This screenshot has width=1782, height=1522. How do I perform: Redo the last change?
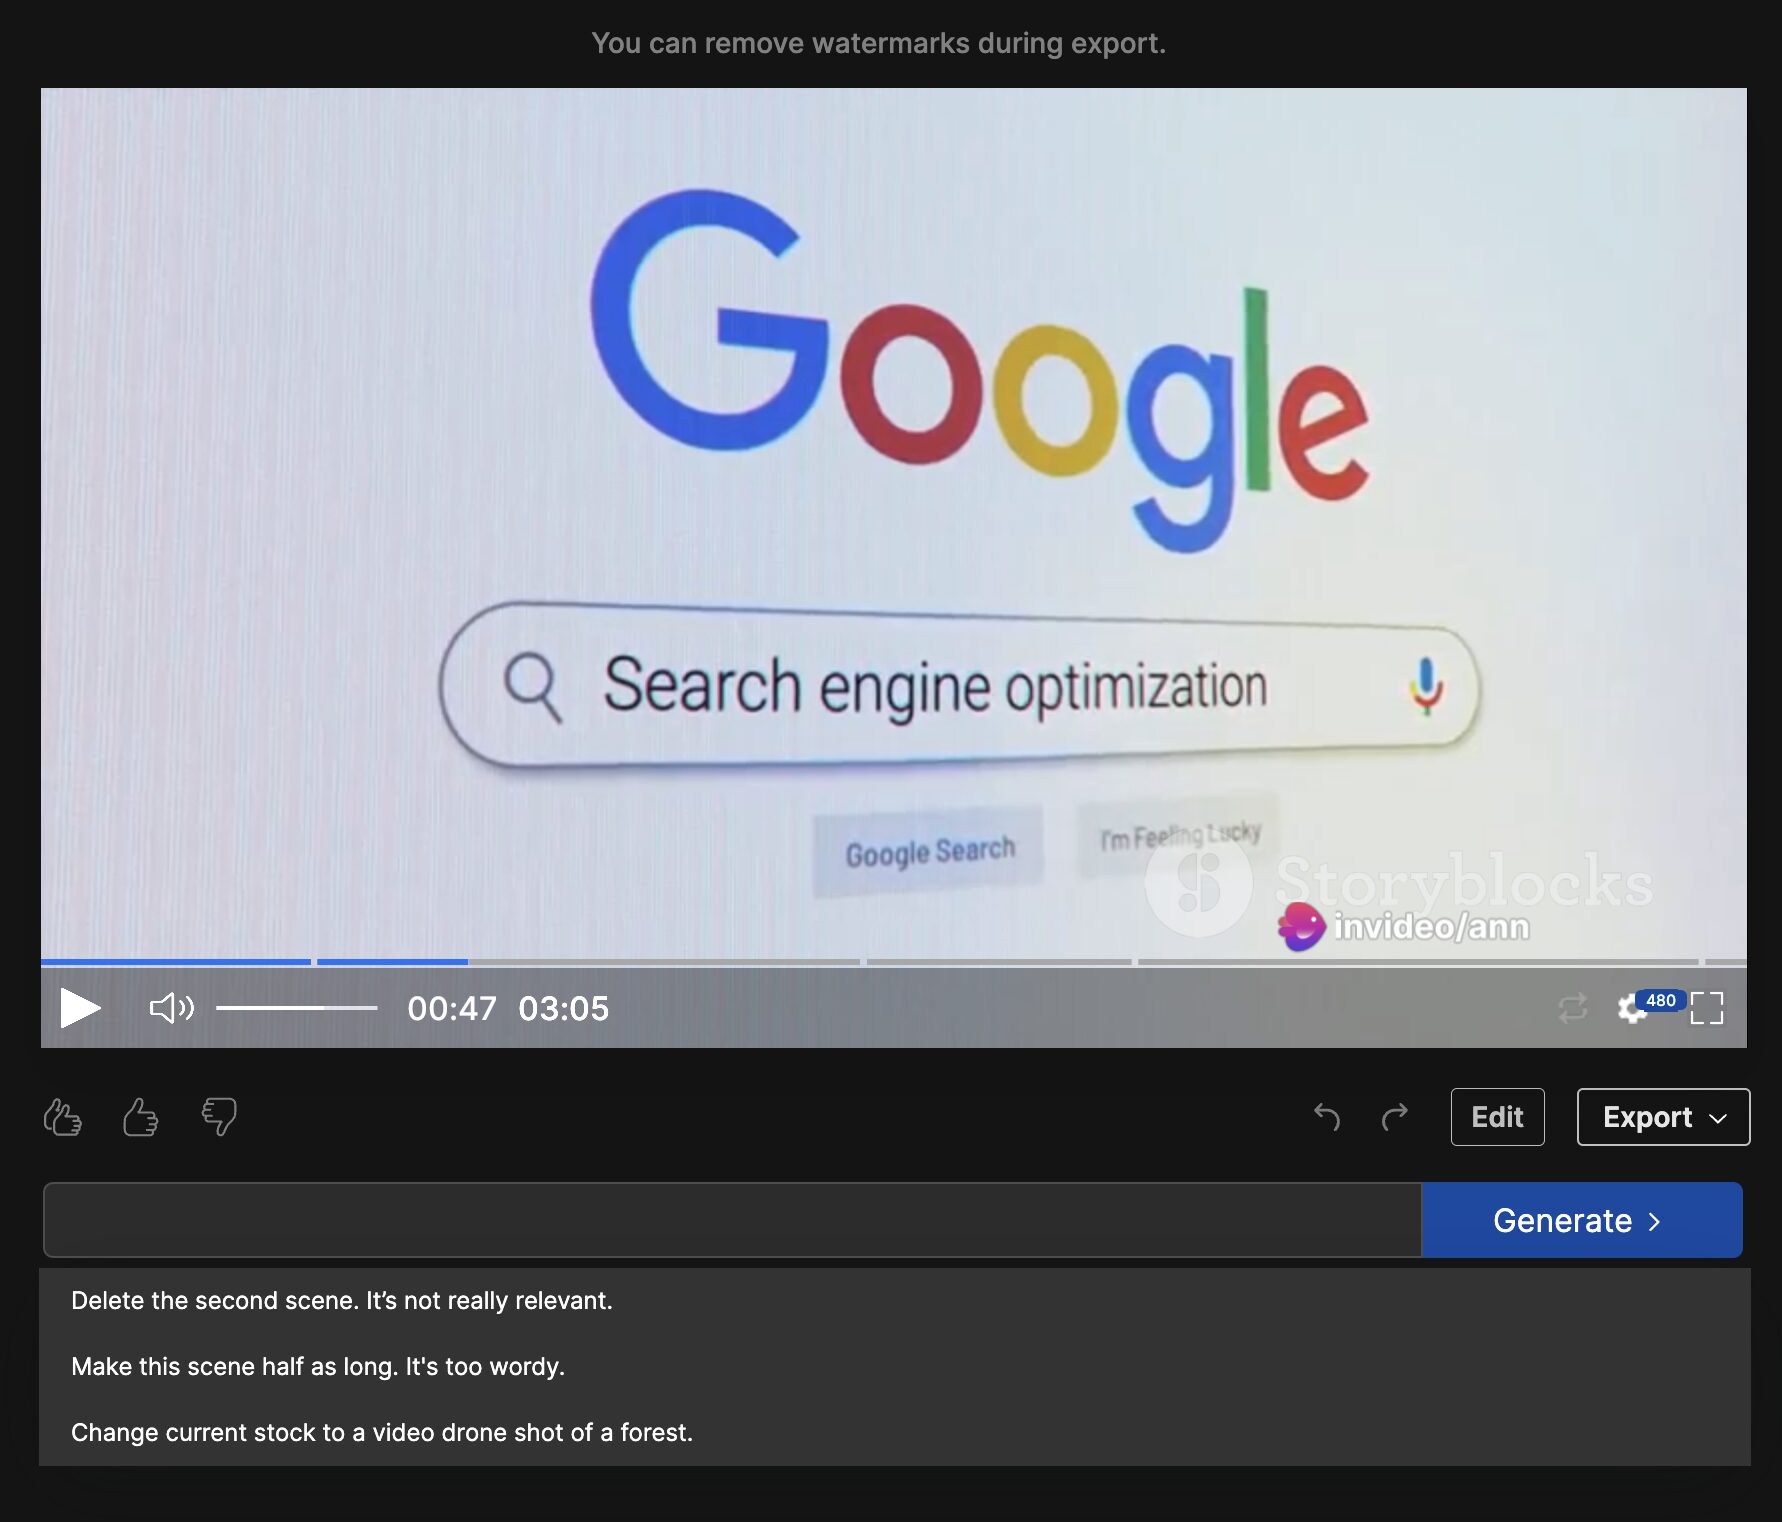point(1394,1116)
